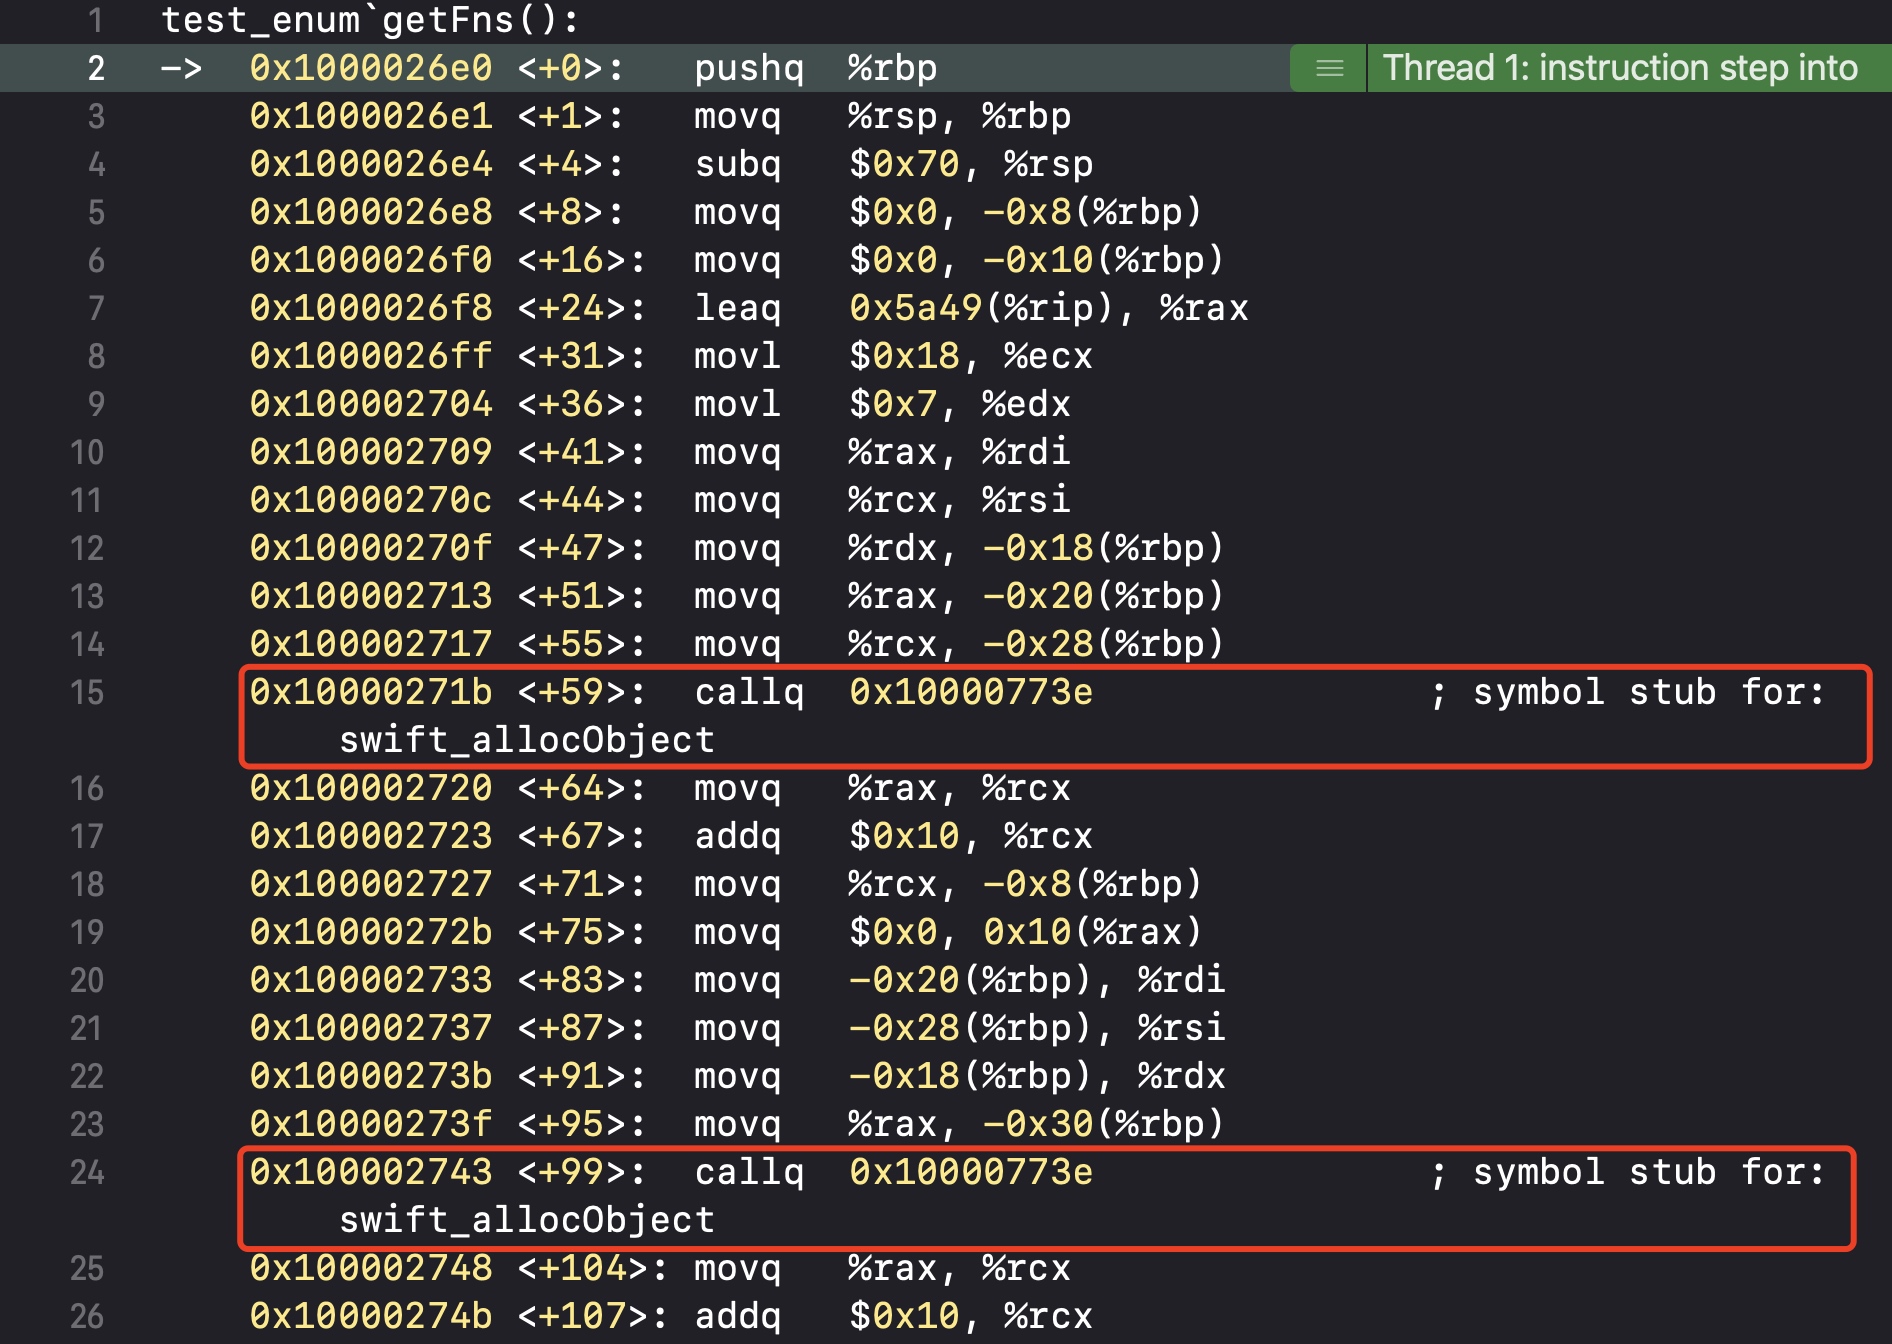
Task: Select address 0x1000026e8
Action: pyautogui.click(x=371, y=212)
